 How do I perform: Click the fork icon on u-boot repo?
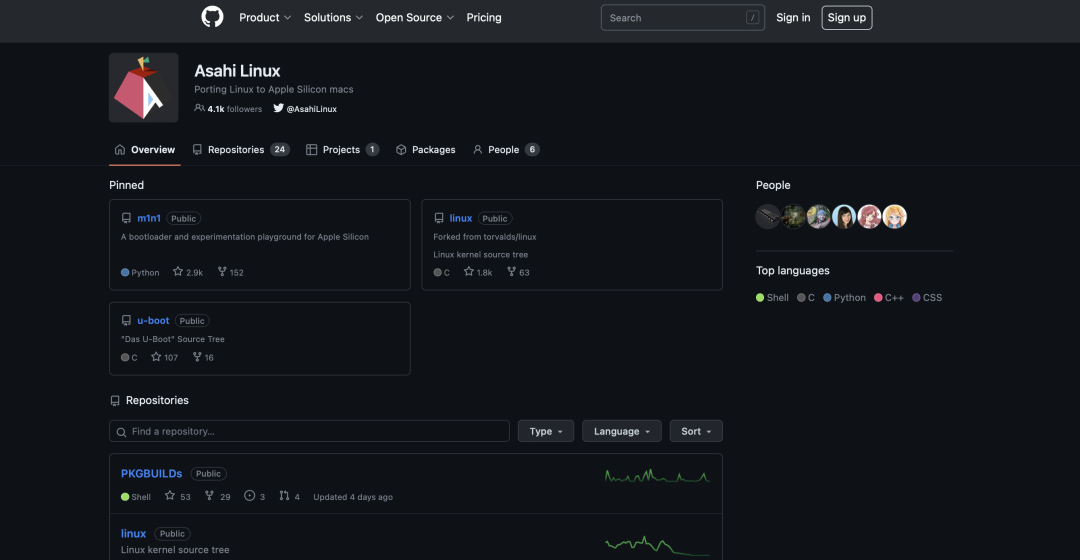click(x=197, y=357)
